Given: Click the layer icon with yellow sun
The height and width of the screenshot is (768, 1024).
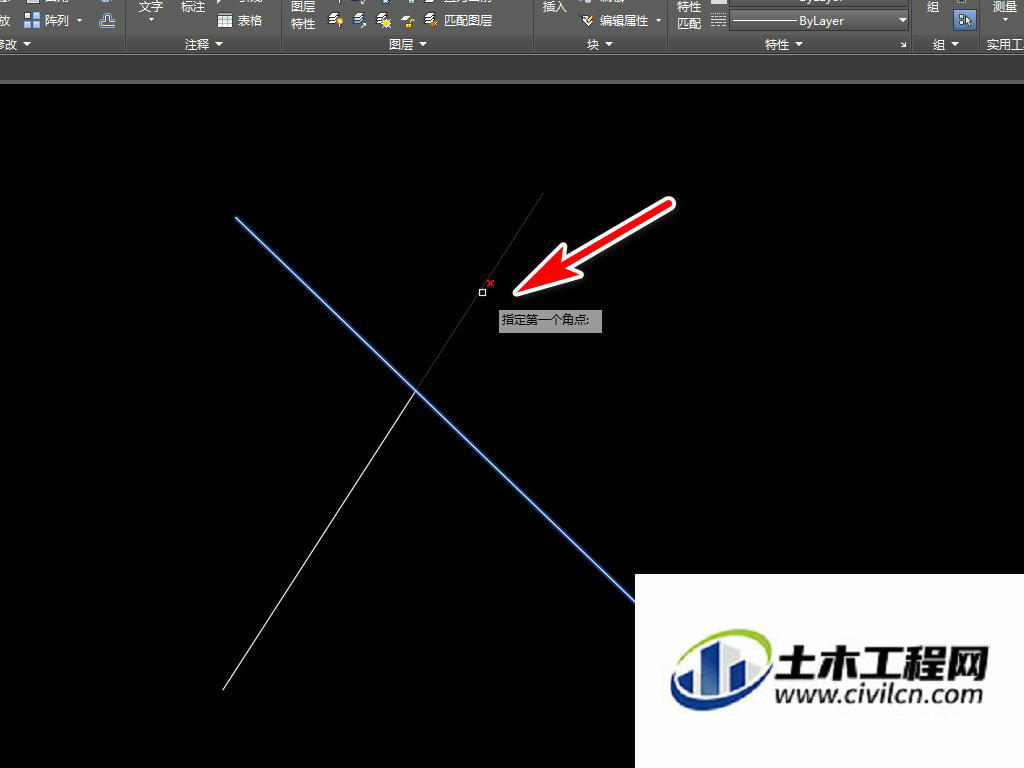Looking at the screenshot, I should tap(383, 21).
